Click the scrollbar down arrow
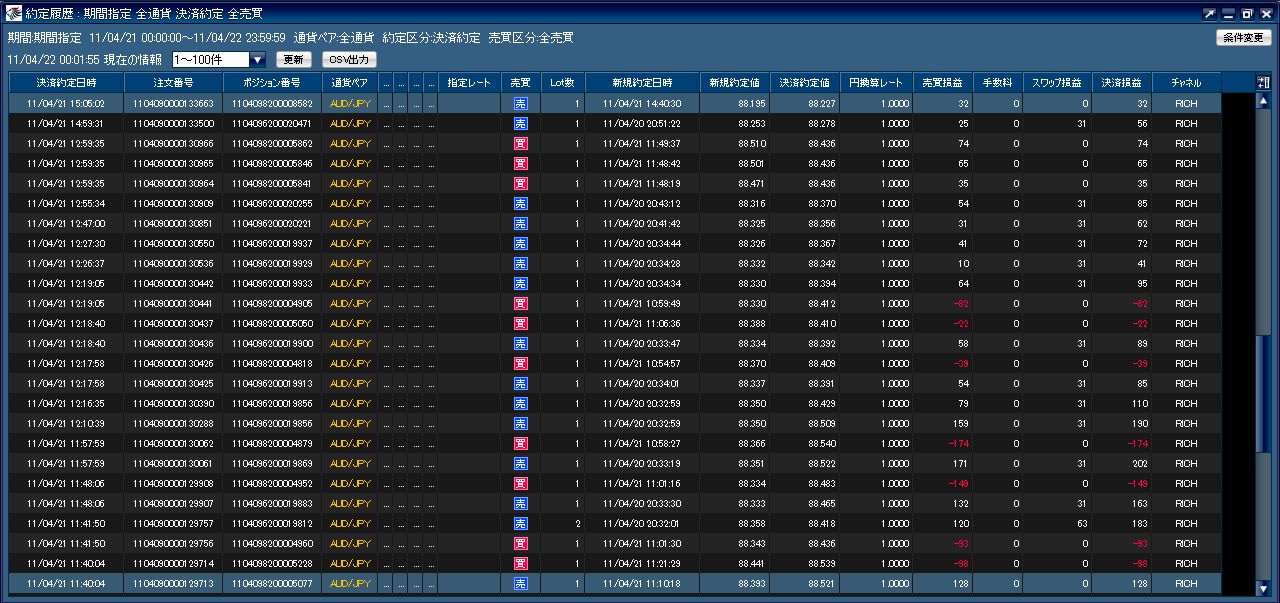 pyautogui.click(x=1263, y=587)
